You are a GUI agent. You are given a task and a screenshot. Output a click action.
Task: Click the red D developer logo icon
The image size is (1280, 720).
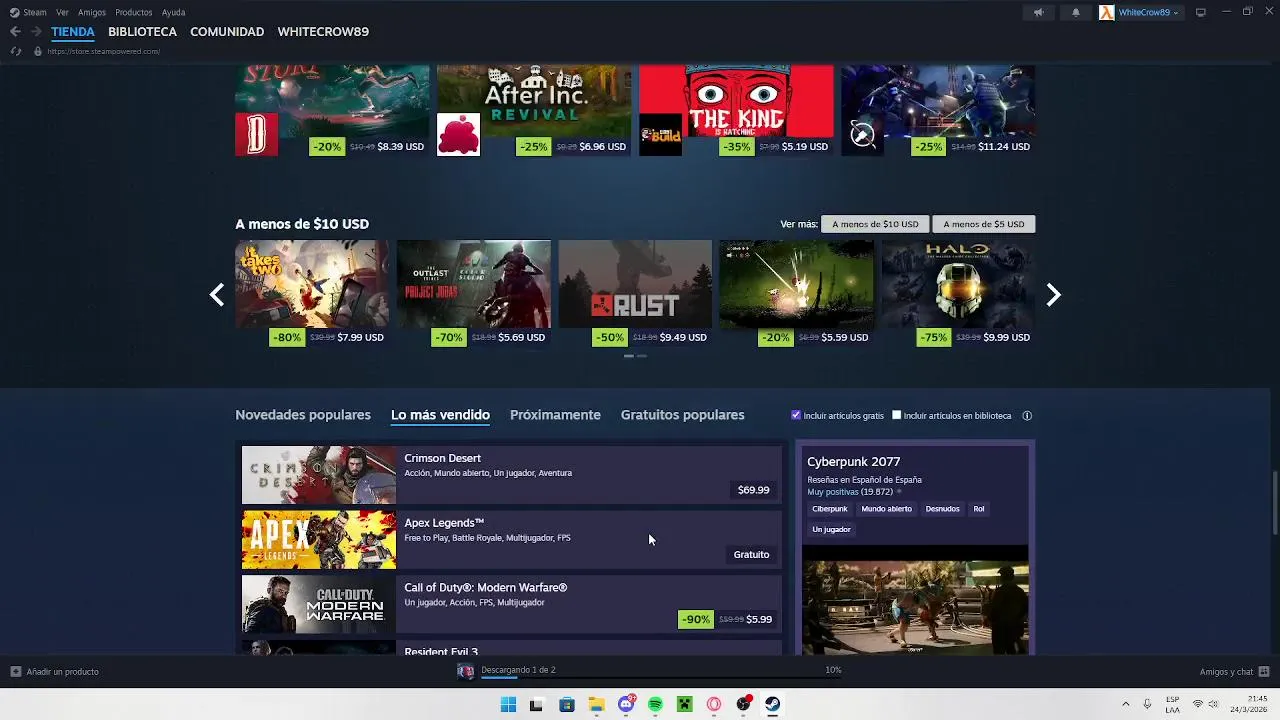(256, 134)
